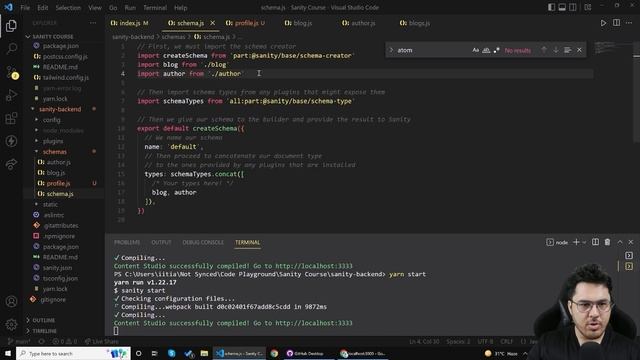Image resolution: width=640 pixels, height=360 pixels.
Task: Click Live Share in status bar
Action: (102, 341)
